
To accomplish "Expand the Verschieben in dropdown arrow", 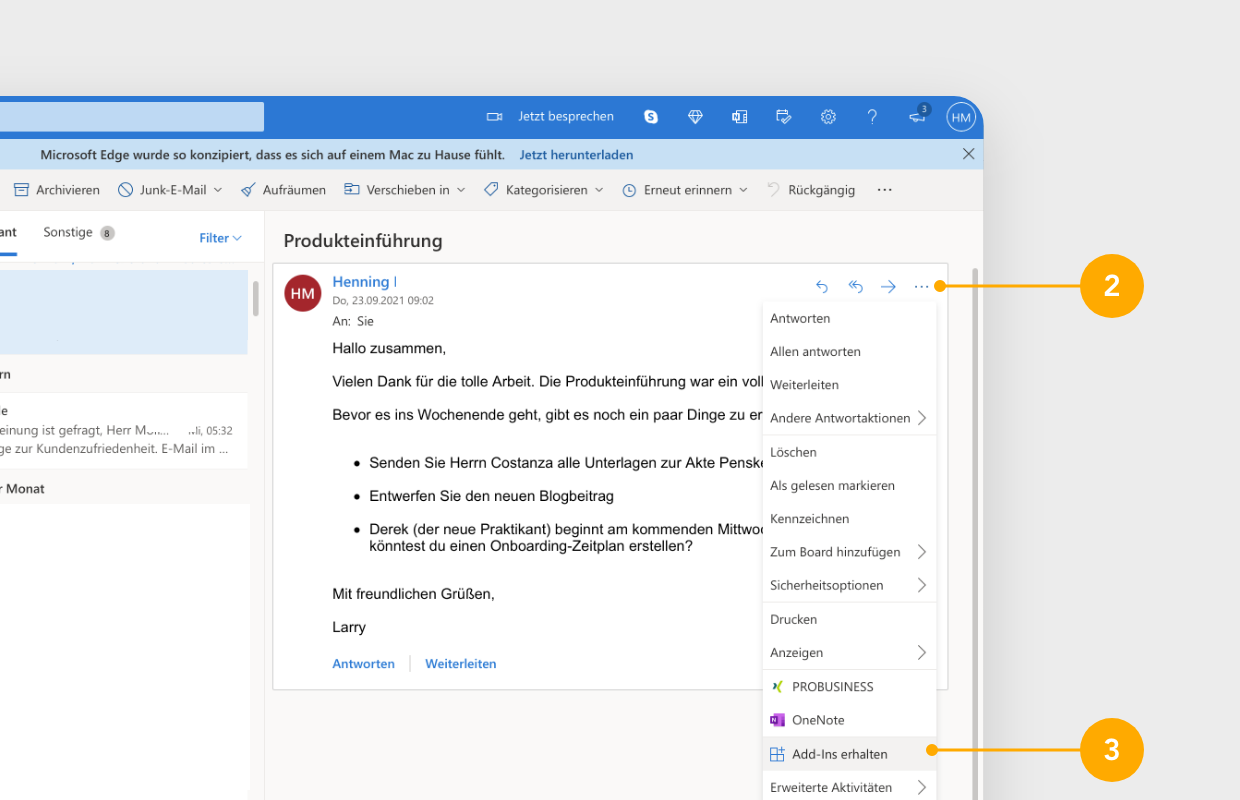I will (460, 190).
